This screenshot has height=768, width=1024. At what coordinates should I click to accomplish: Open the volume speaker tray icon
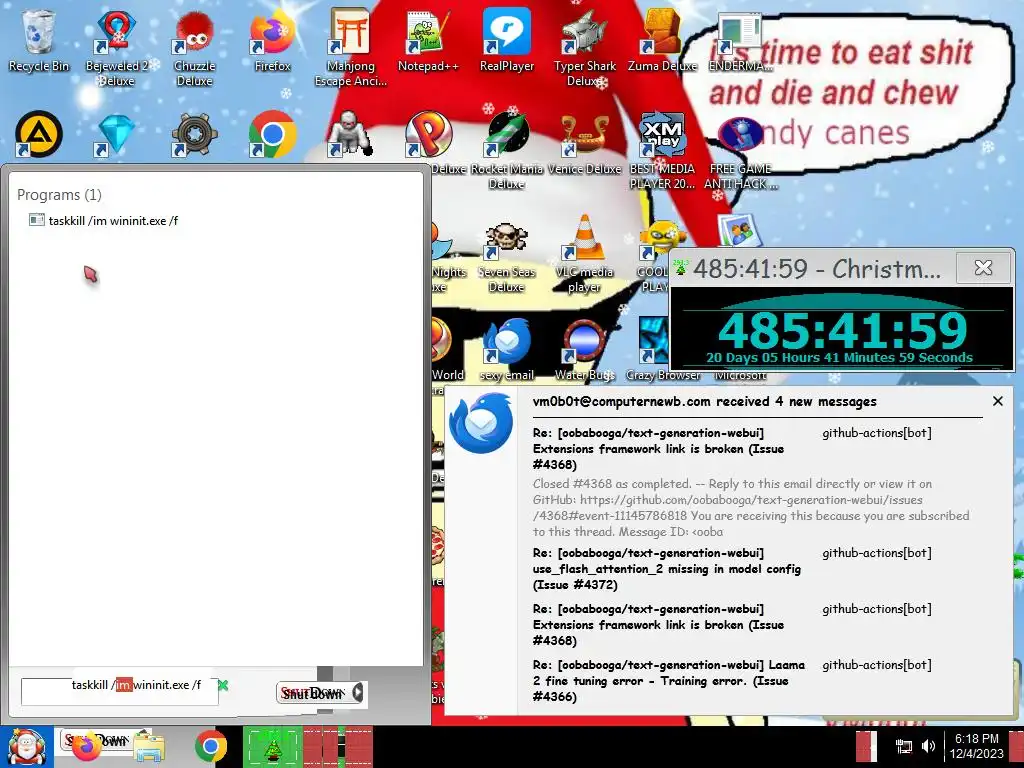point(928,746)
